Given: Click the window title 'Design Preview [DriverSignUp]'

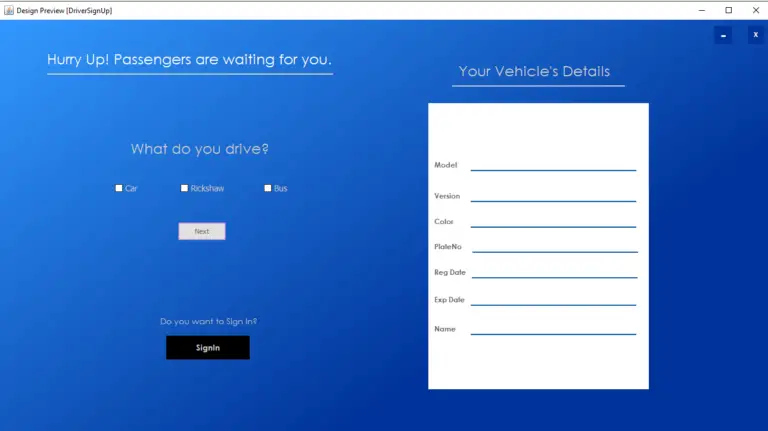Looking at the screenshot, I should click(x=64, y=10).
